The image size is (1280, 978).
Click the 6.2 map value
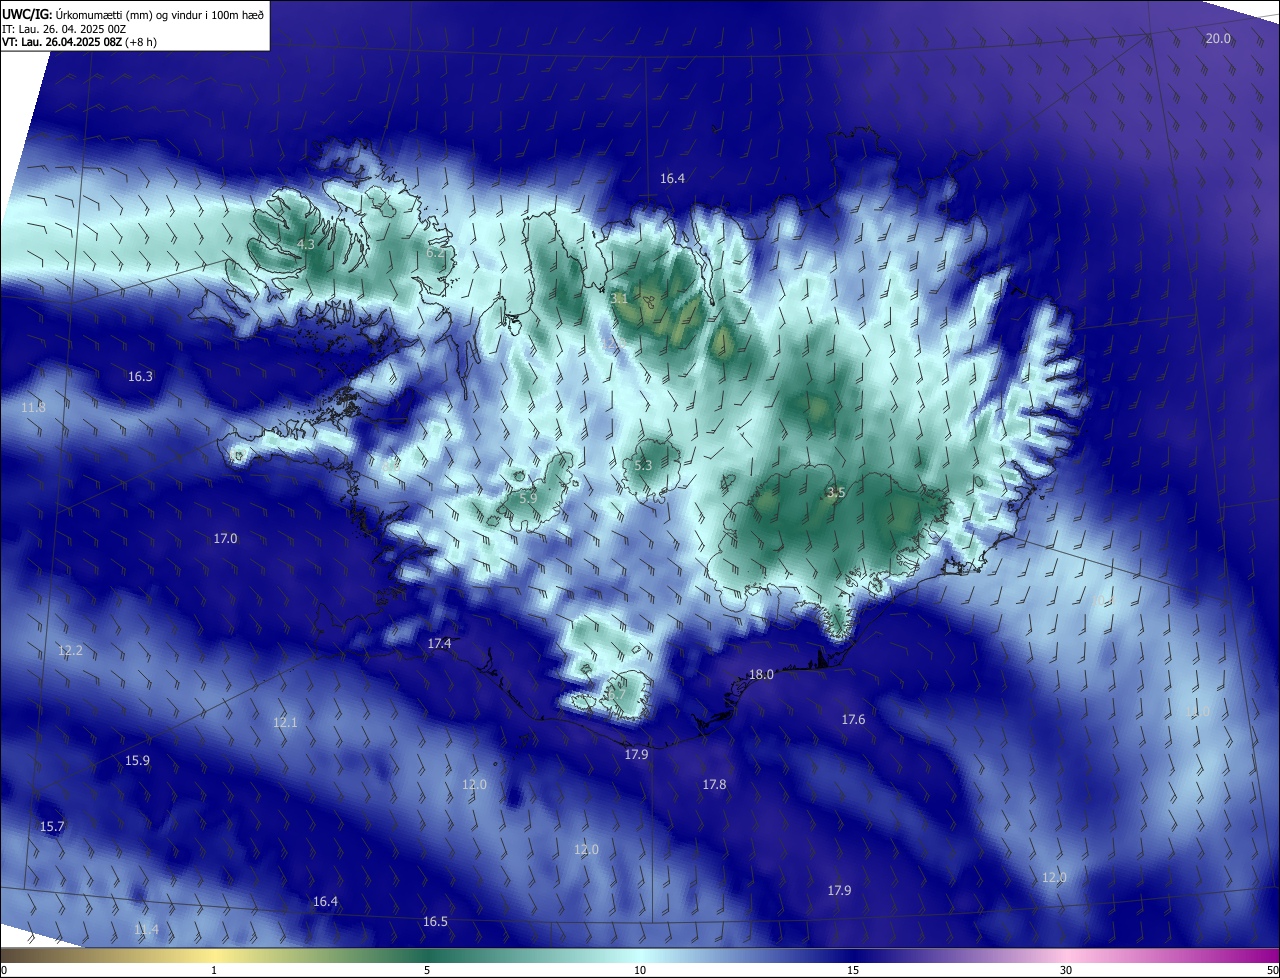[435, 253]
